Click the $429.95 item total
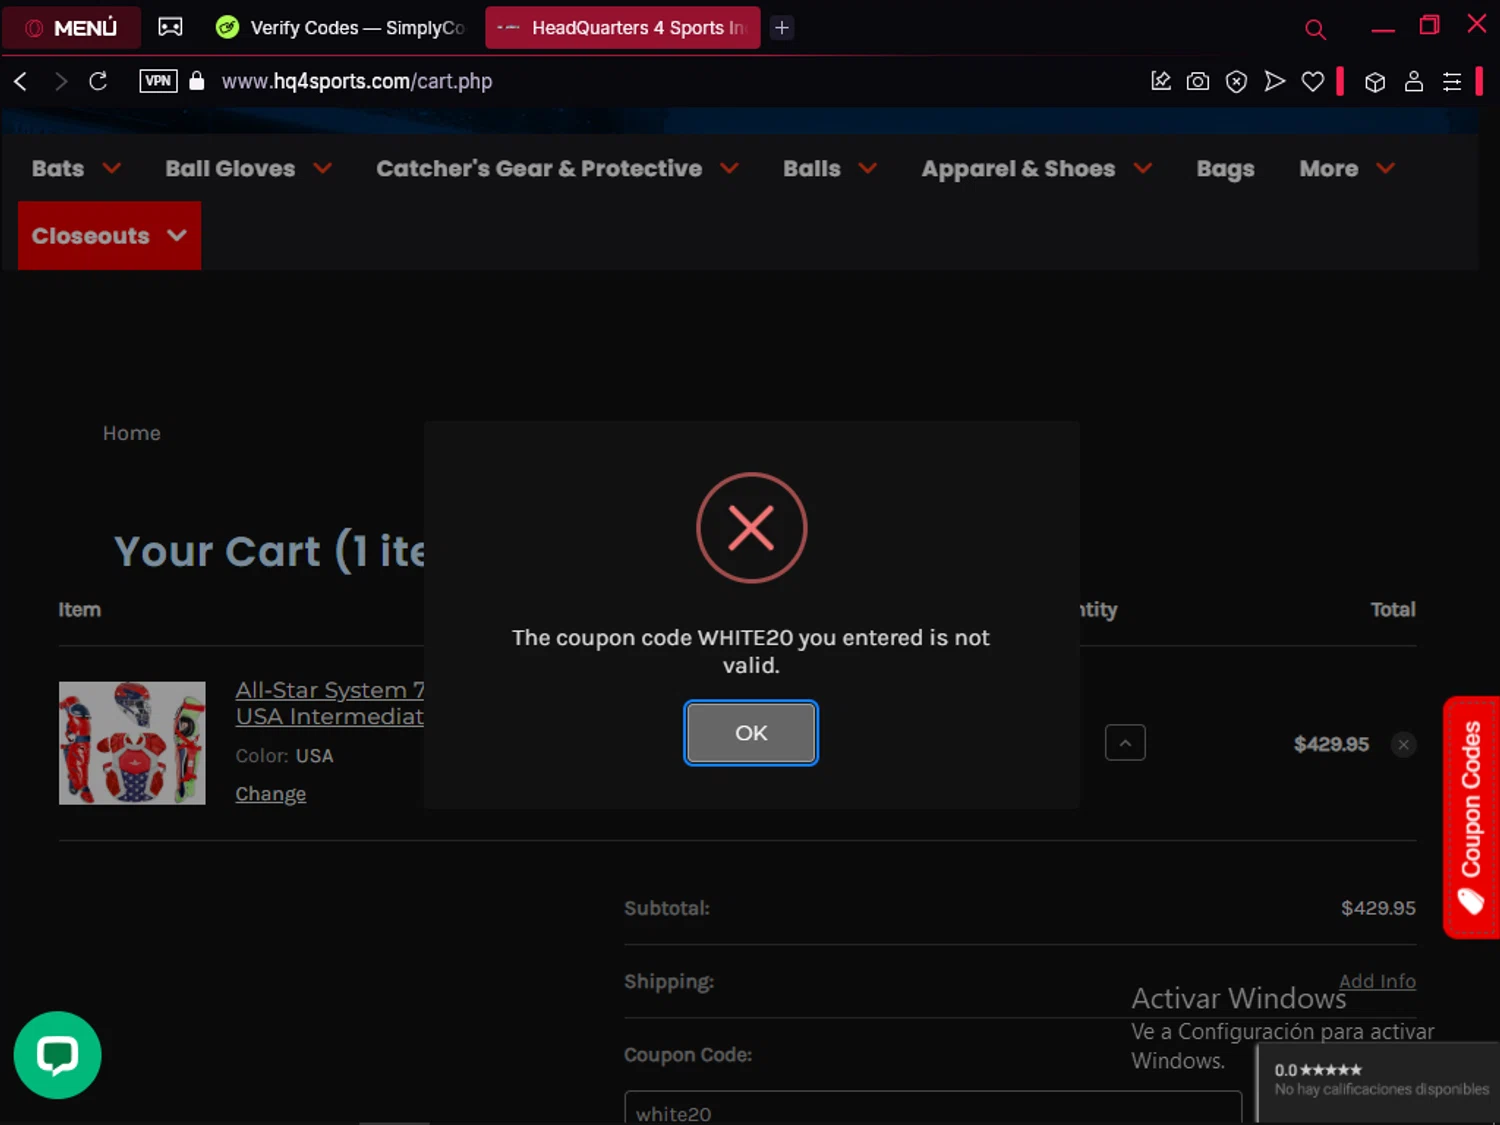 1331,744
